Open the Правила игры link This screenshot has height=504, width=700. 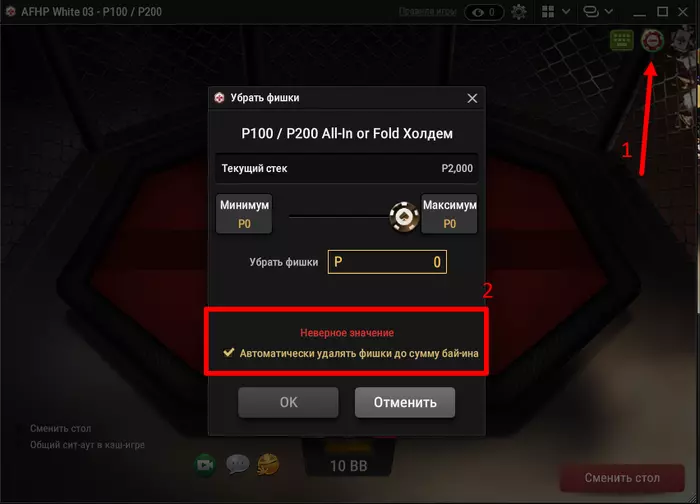click(x=427, y=12)
